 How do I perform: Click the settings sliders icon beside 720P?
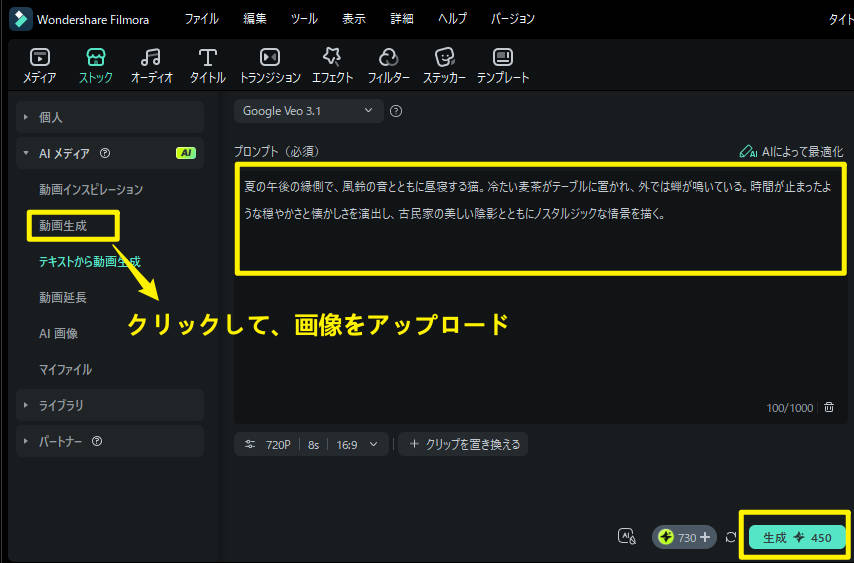click(250, 444)
